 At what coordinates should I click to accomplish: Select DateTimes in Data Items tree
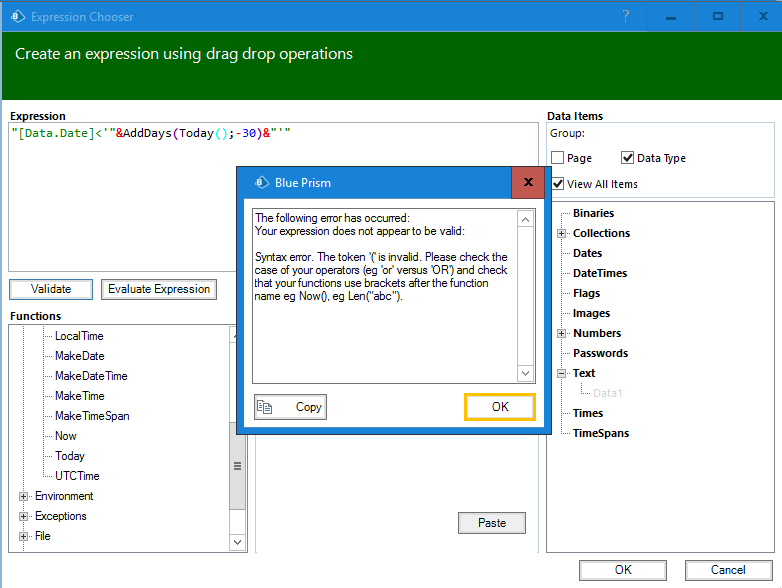[x=600, y=273]
